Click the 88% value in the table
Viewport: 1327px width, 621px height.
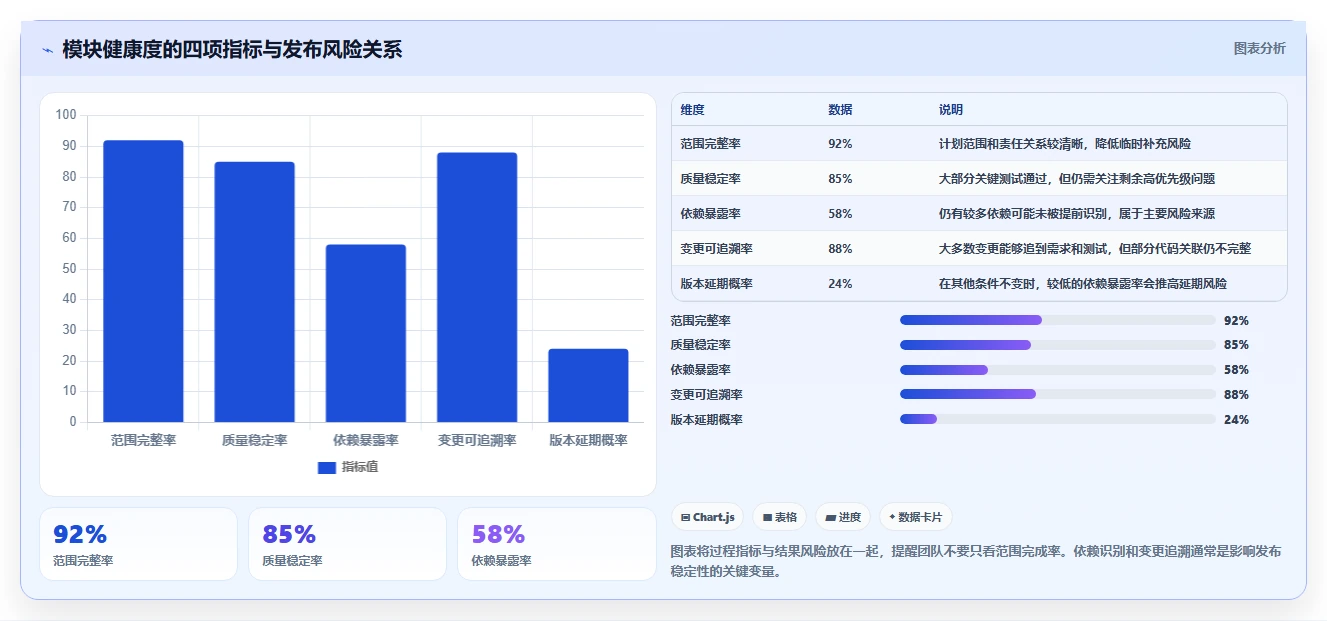pyautogui.click(x=840, y=249)
